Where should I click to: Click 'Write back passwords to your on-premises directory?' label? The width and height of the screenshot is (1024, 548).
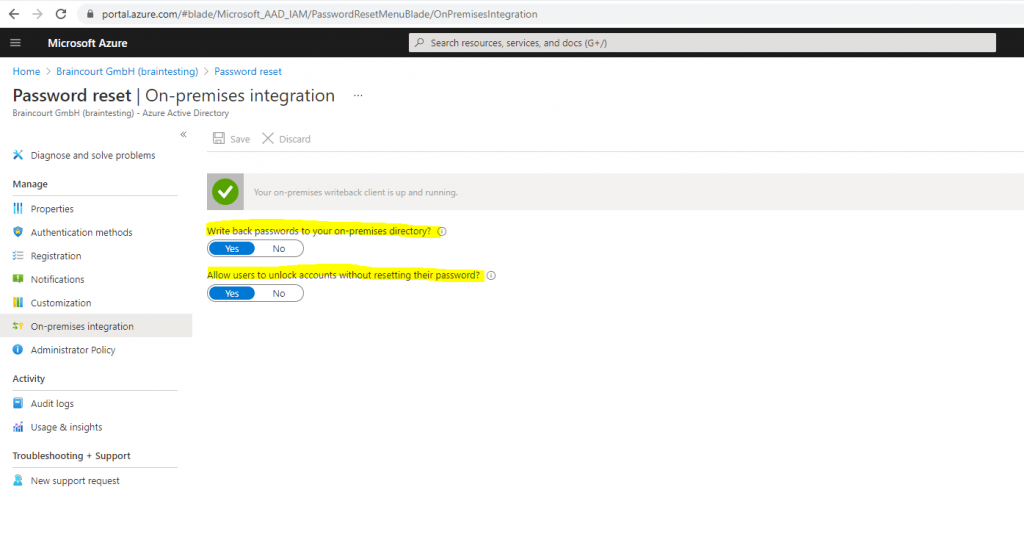pyautogui.click(x=319, y=231)
